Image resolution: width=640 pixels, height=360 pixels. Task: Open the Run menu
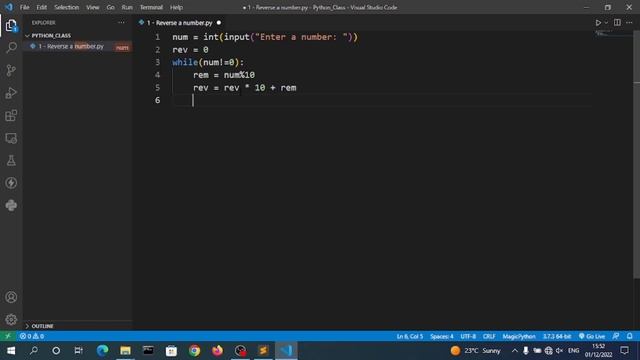[x=127, y=7]
